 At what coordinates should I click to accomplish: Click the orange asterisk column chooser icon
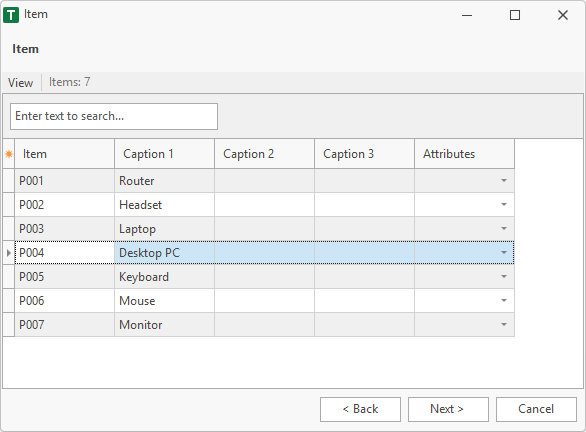click(9, 154)
